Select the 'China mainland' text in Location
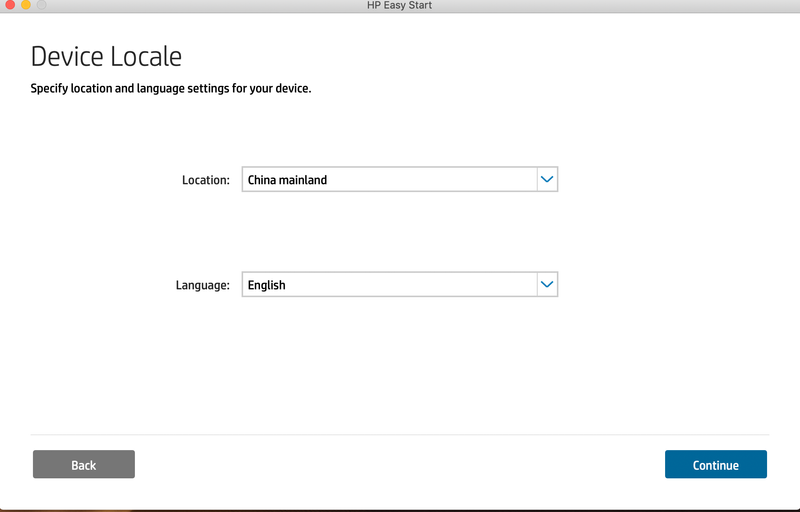Viewport: 800px width, 512px height. 288,181
